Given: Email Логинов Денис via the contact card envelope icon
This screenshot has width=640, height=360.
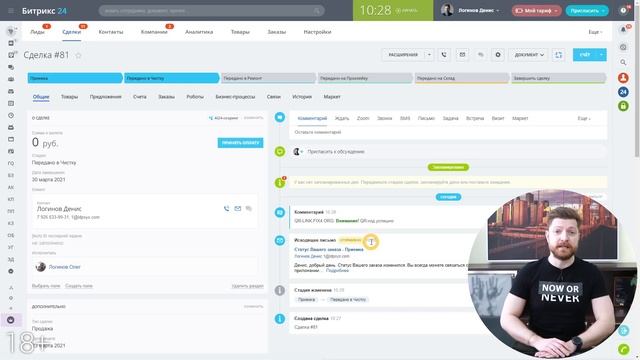Looking at the screenshot, I should [x=238, y=209].
